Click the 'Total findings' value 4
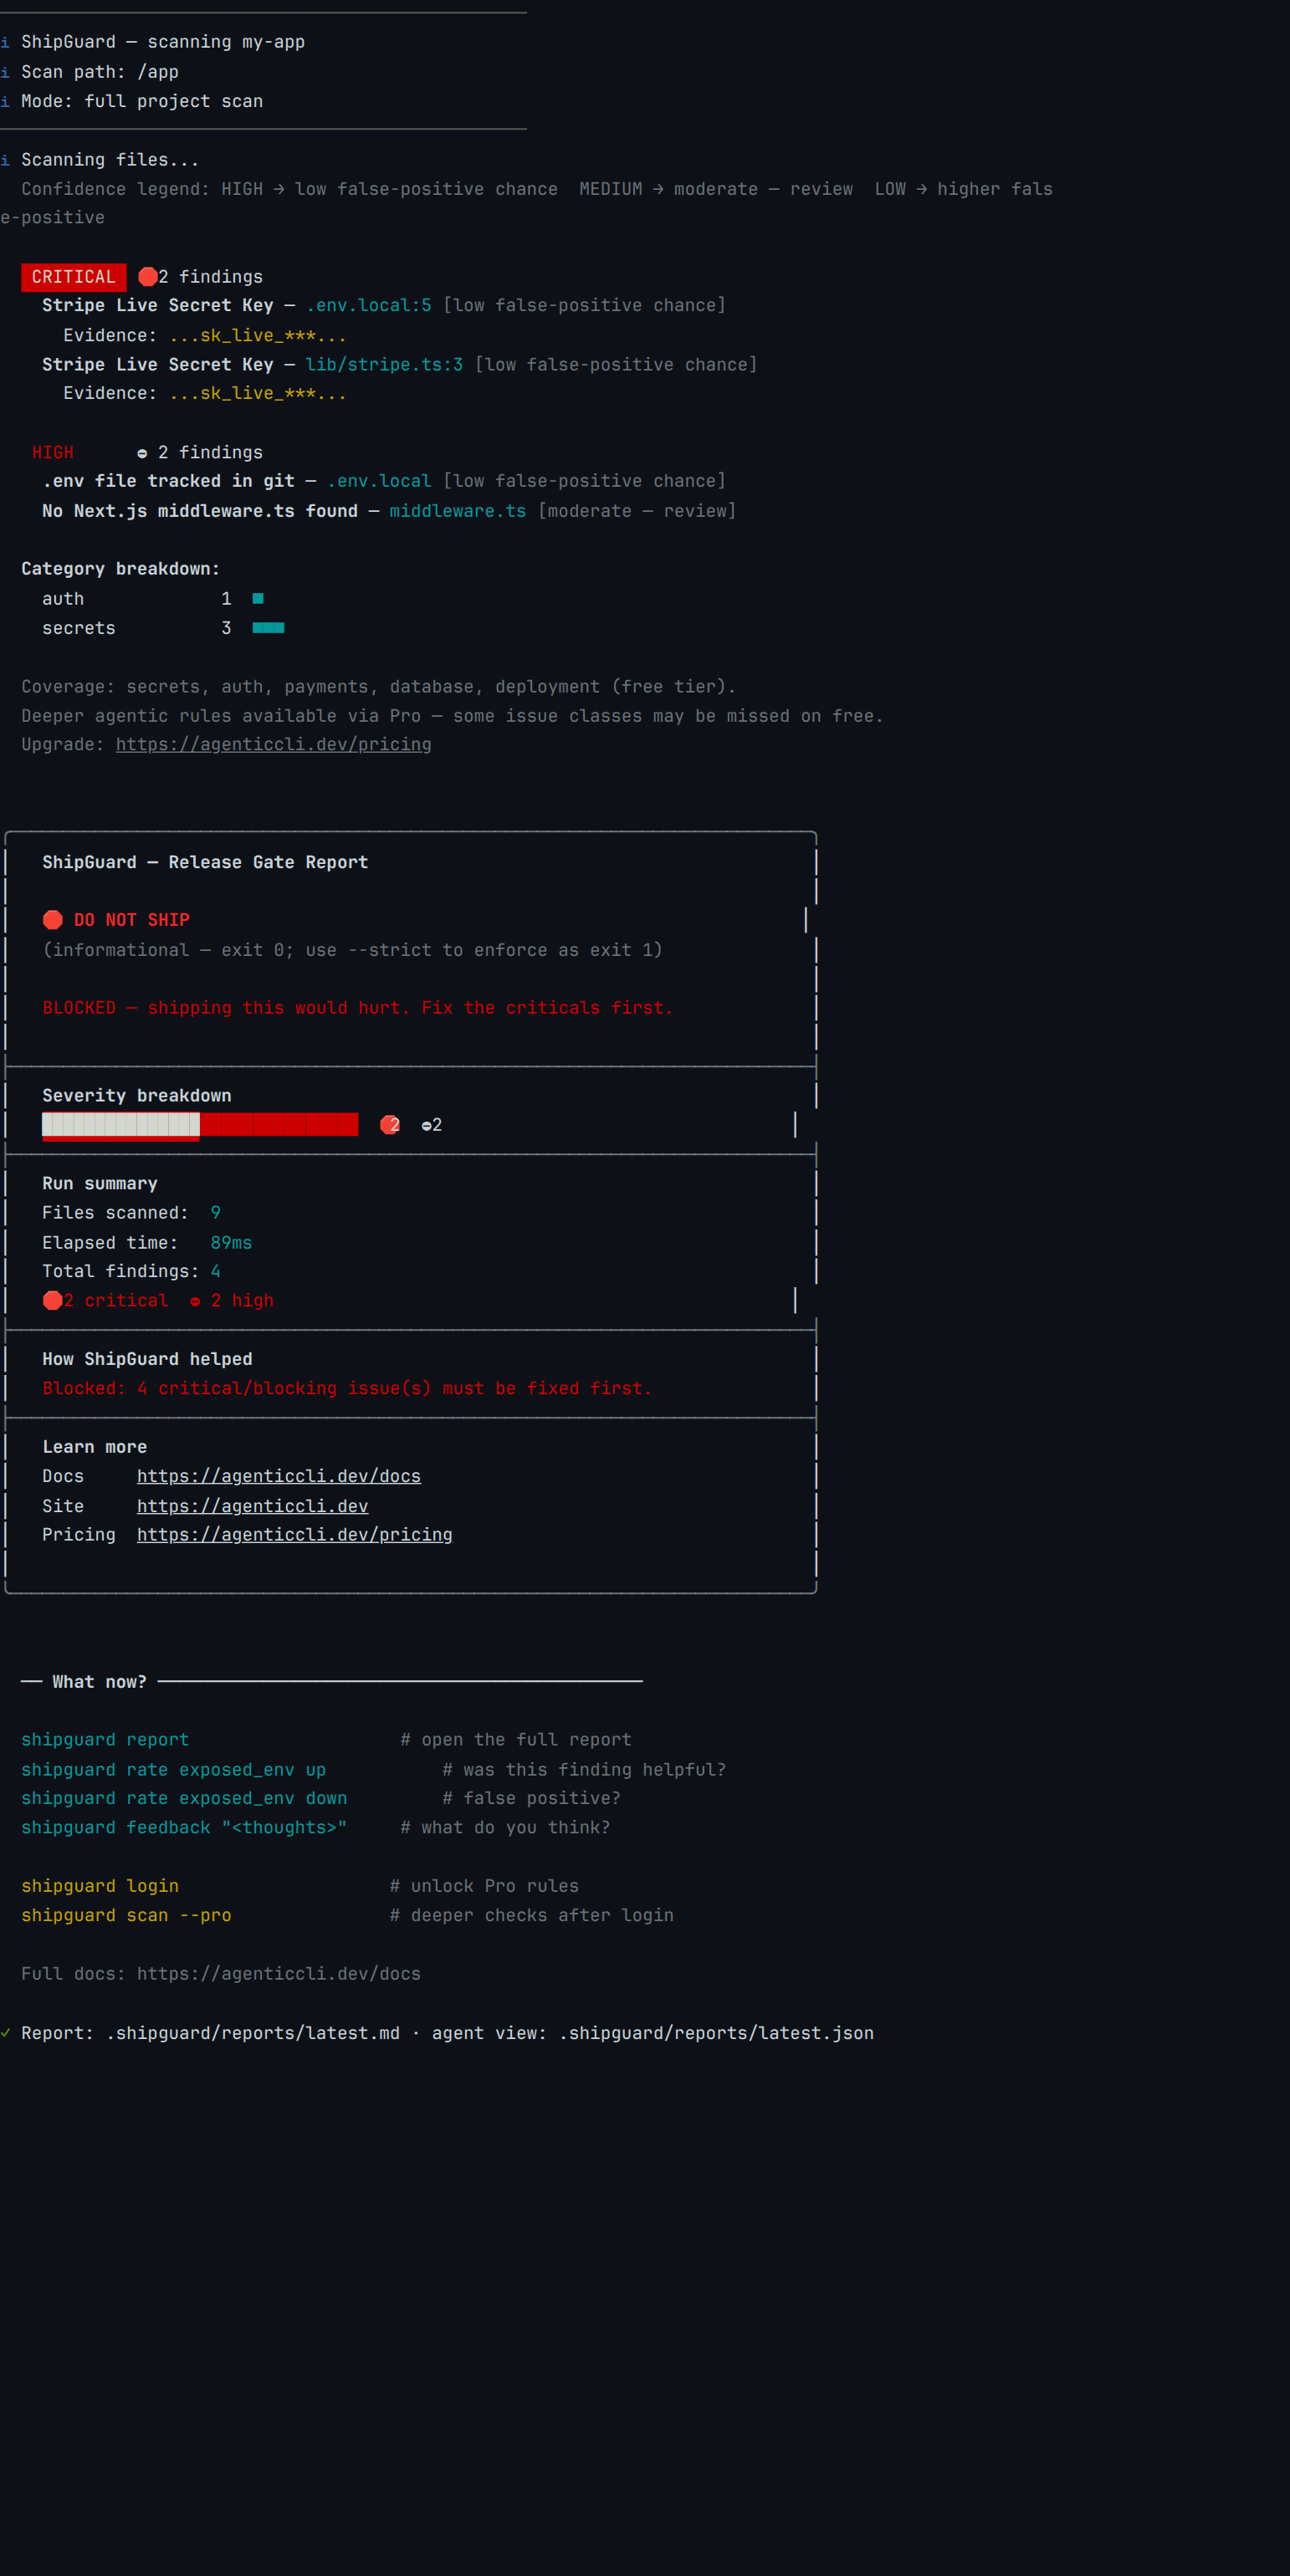The image size is (1290, 2576). (x=215, y=1271)
